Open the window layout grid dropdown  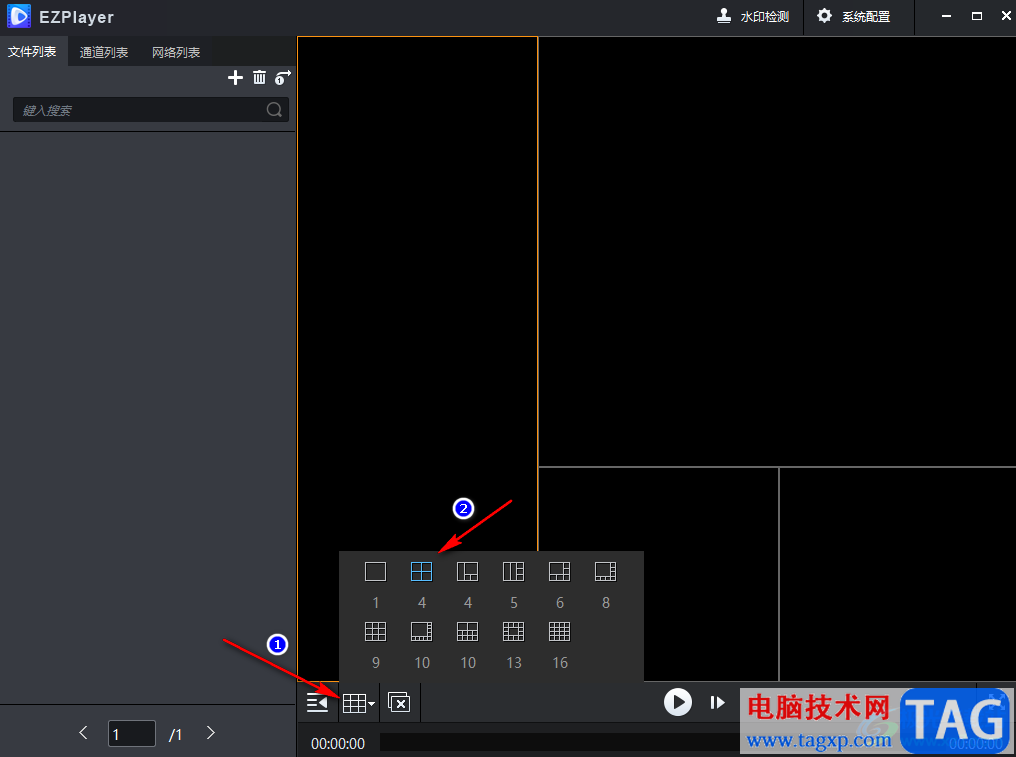tap(358, 703)
